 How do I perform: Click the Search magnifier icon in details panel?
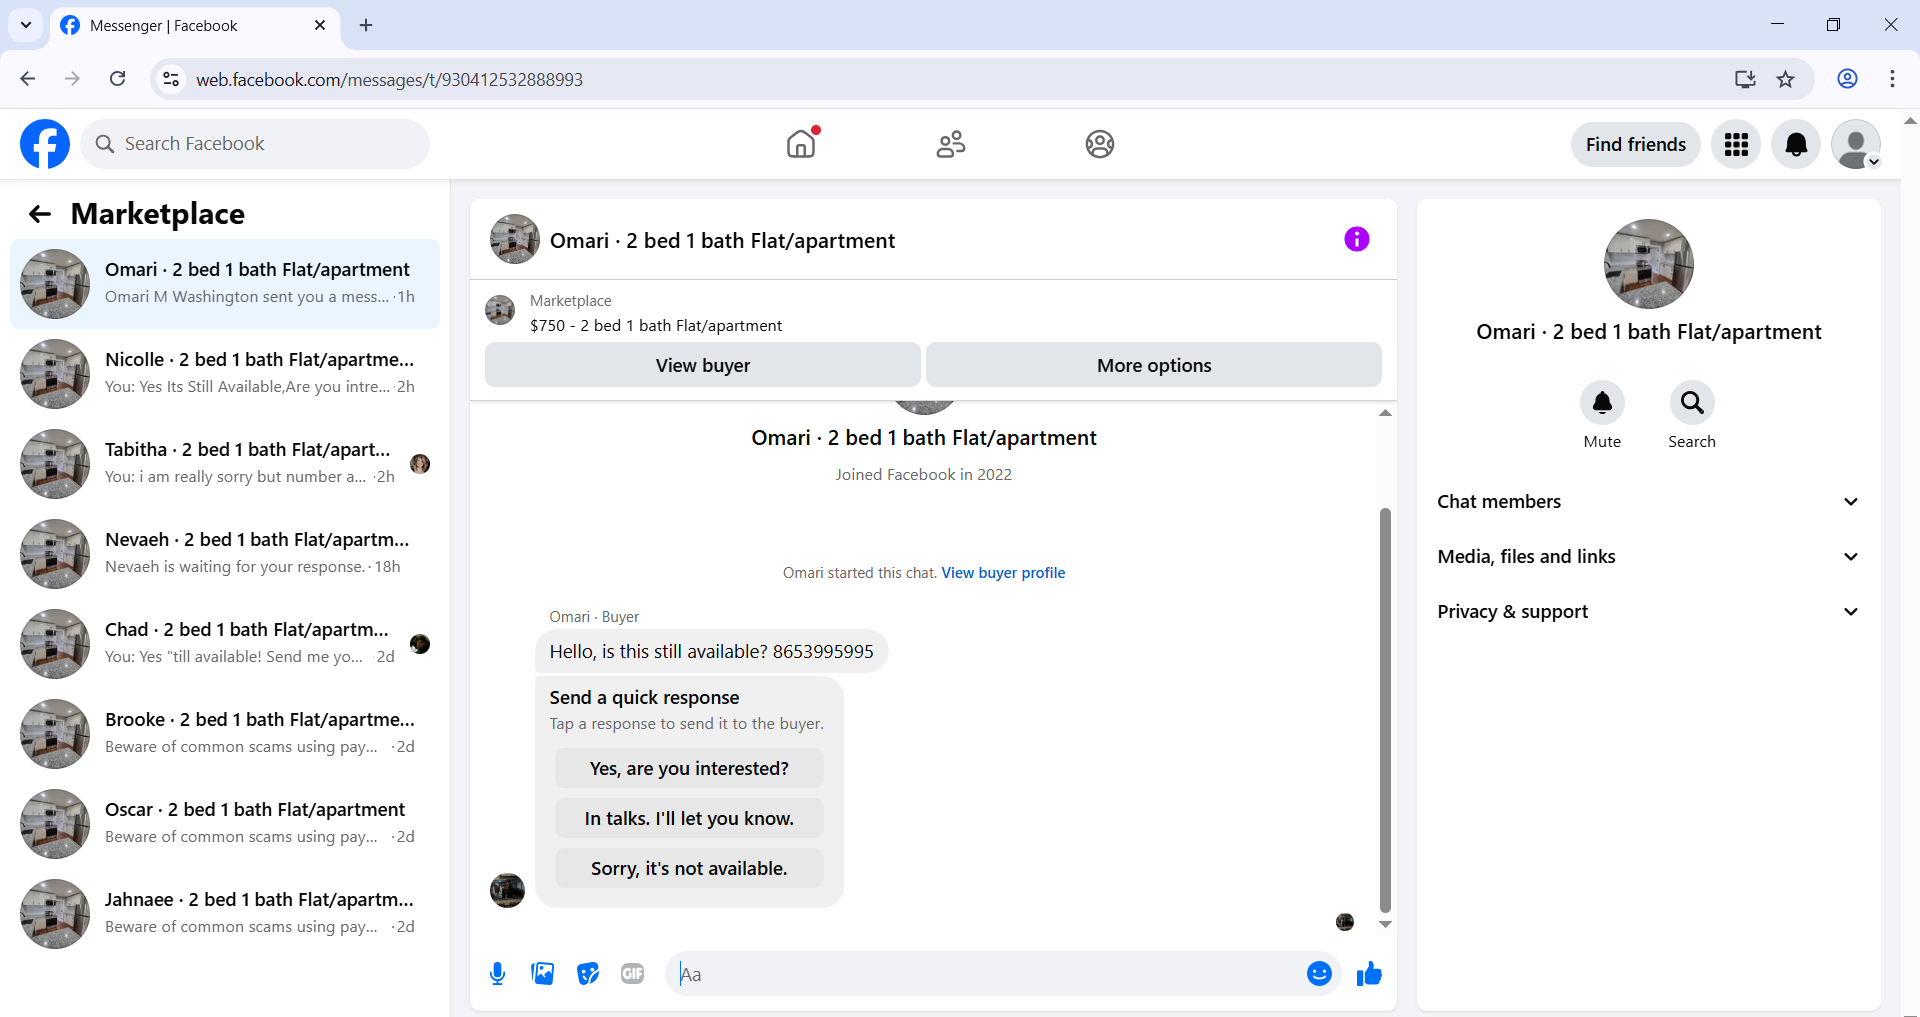point(1692,403)
